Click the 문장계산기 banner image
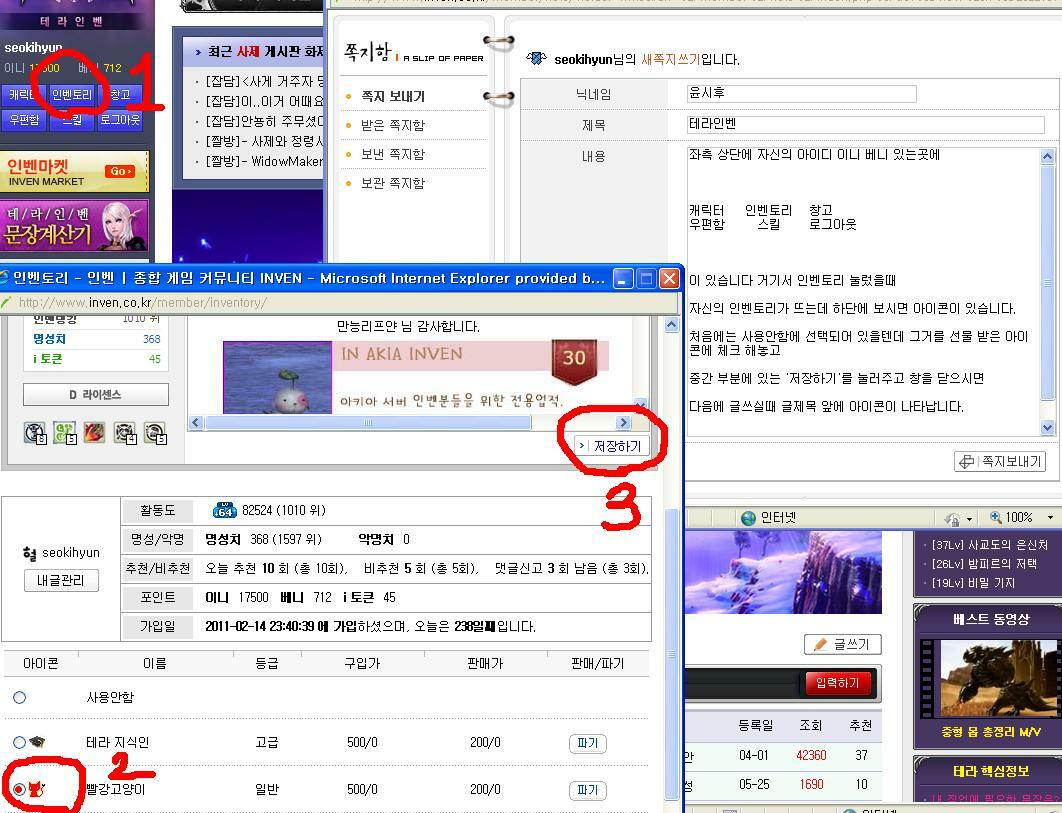This screenshot has width=1062, height=813. [x=75, y=225]
